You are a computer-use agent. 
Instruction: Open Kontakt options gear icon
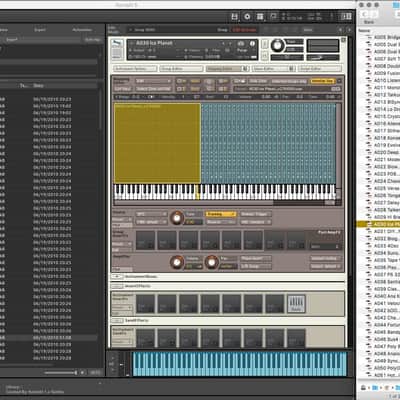(x=247, y=17)
